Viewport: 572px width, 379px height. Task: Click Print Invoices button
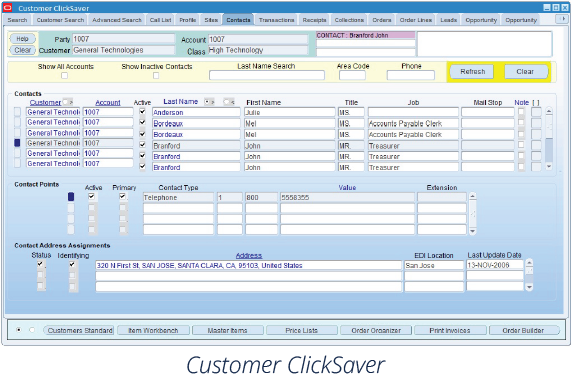tap(450, 330)
